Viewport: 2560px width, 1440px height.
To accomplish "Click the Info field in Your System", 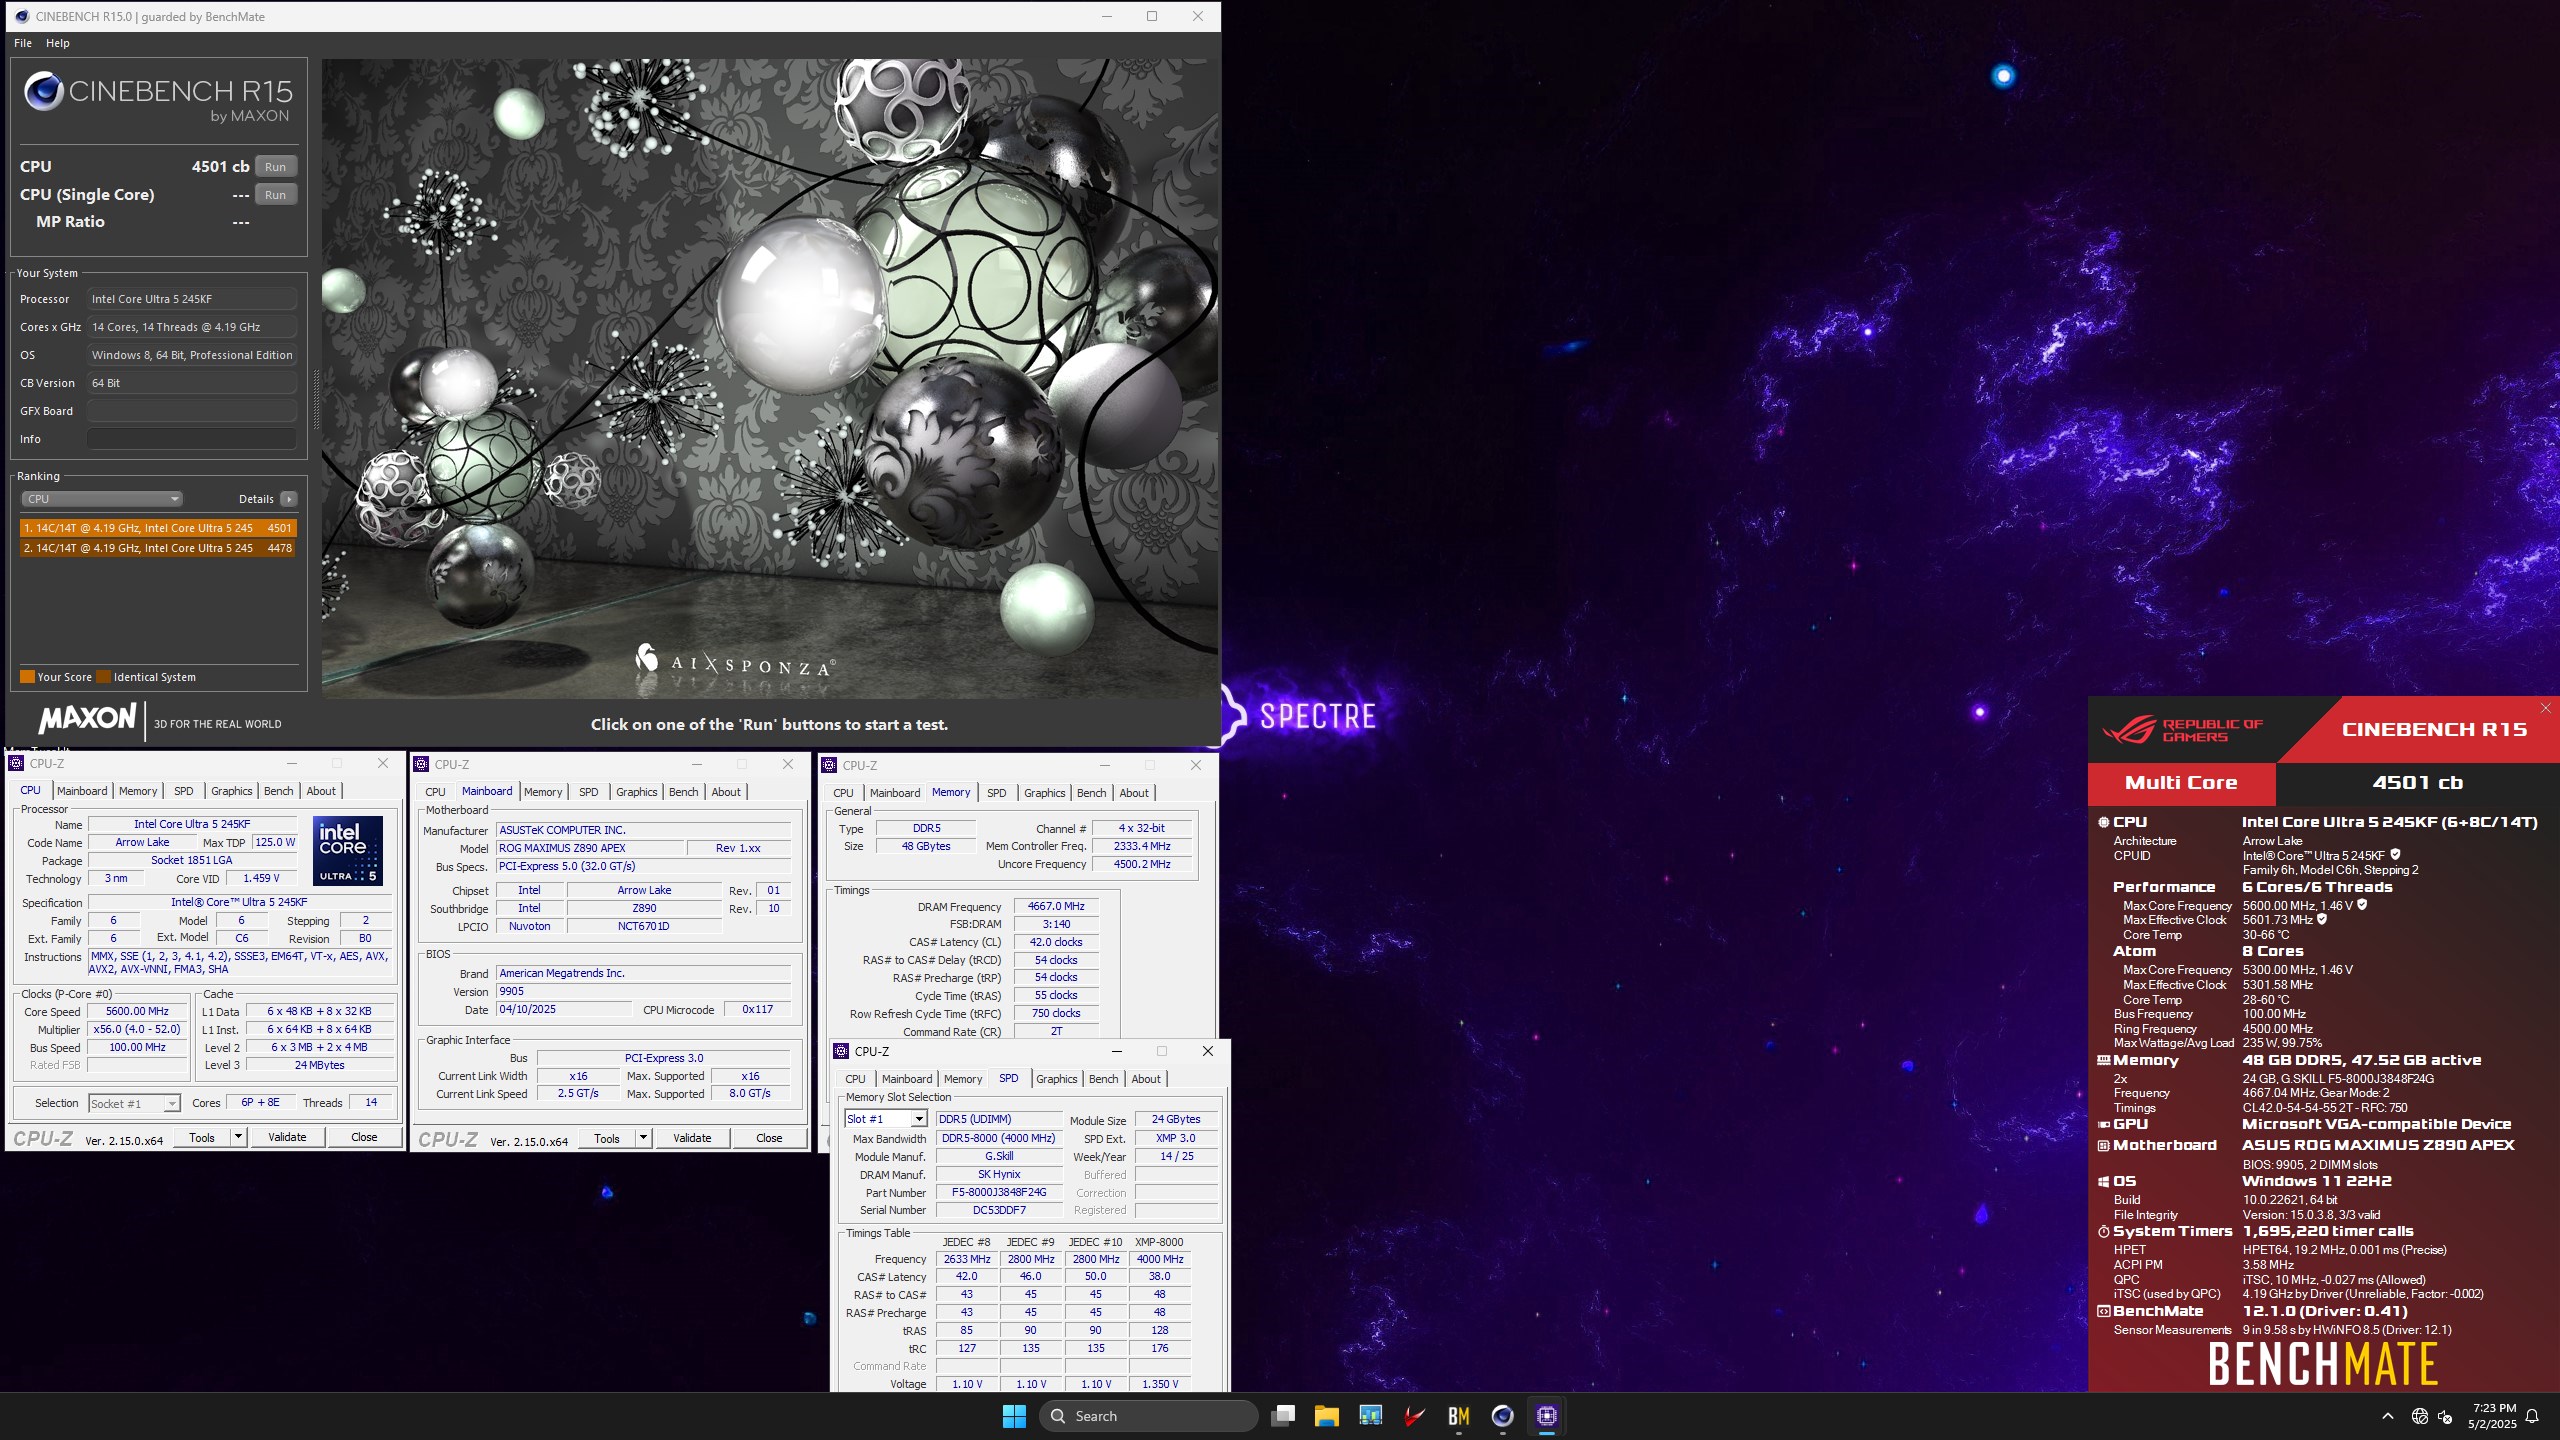I will tap(192, 439).
